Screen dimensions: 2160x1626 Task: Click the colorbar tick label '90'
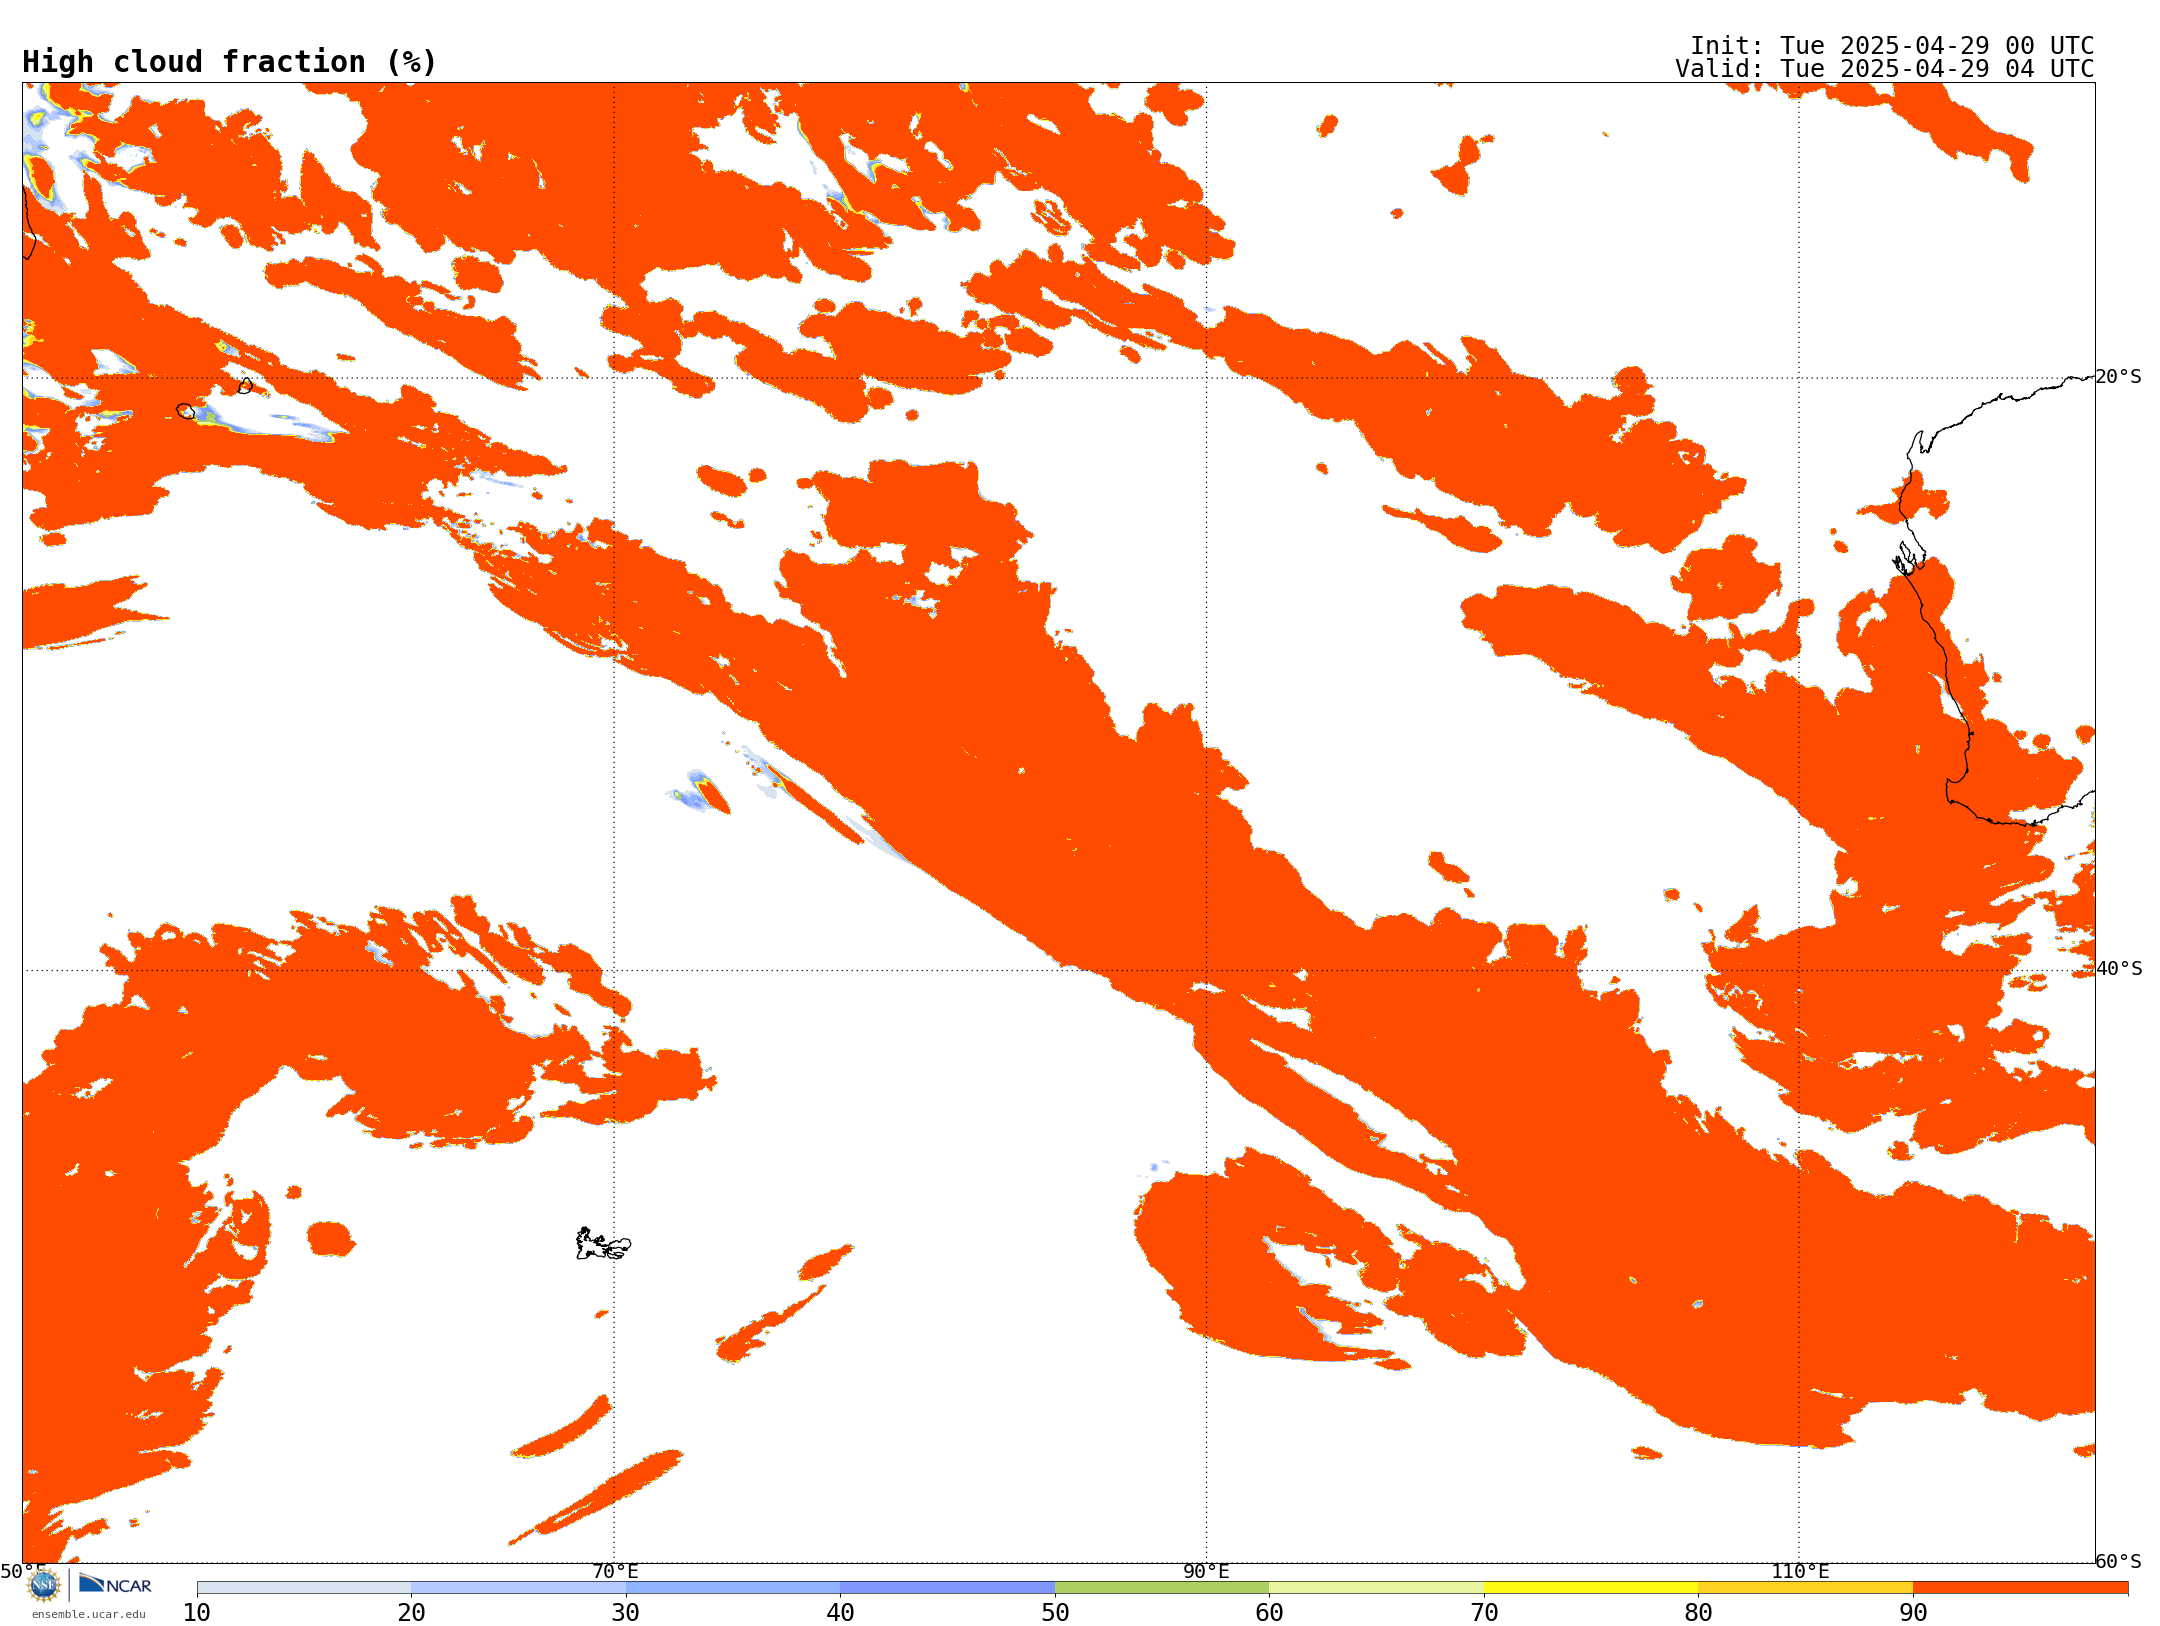point(1913,1613)
